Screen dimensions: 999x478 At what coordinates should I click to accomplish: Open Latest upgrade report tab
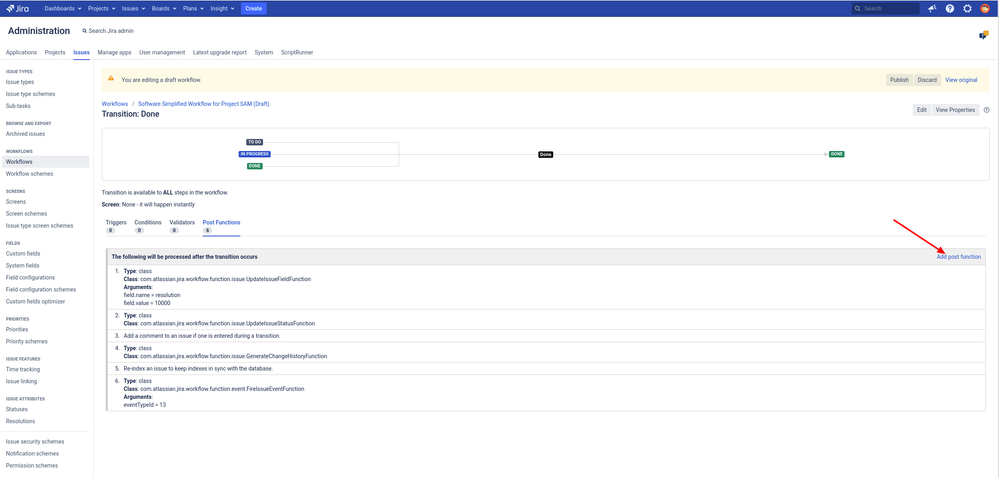[220, 52]
